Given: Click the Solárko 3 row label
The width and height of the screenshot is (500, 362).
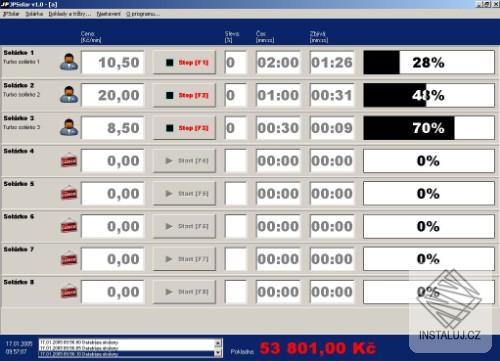Looking at the screenshot, I should point(19,118).
